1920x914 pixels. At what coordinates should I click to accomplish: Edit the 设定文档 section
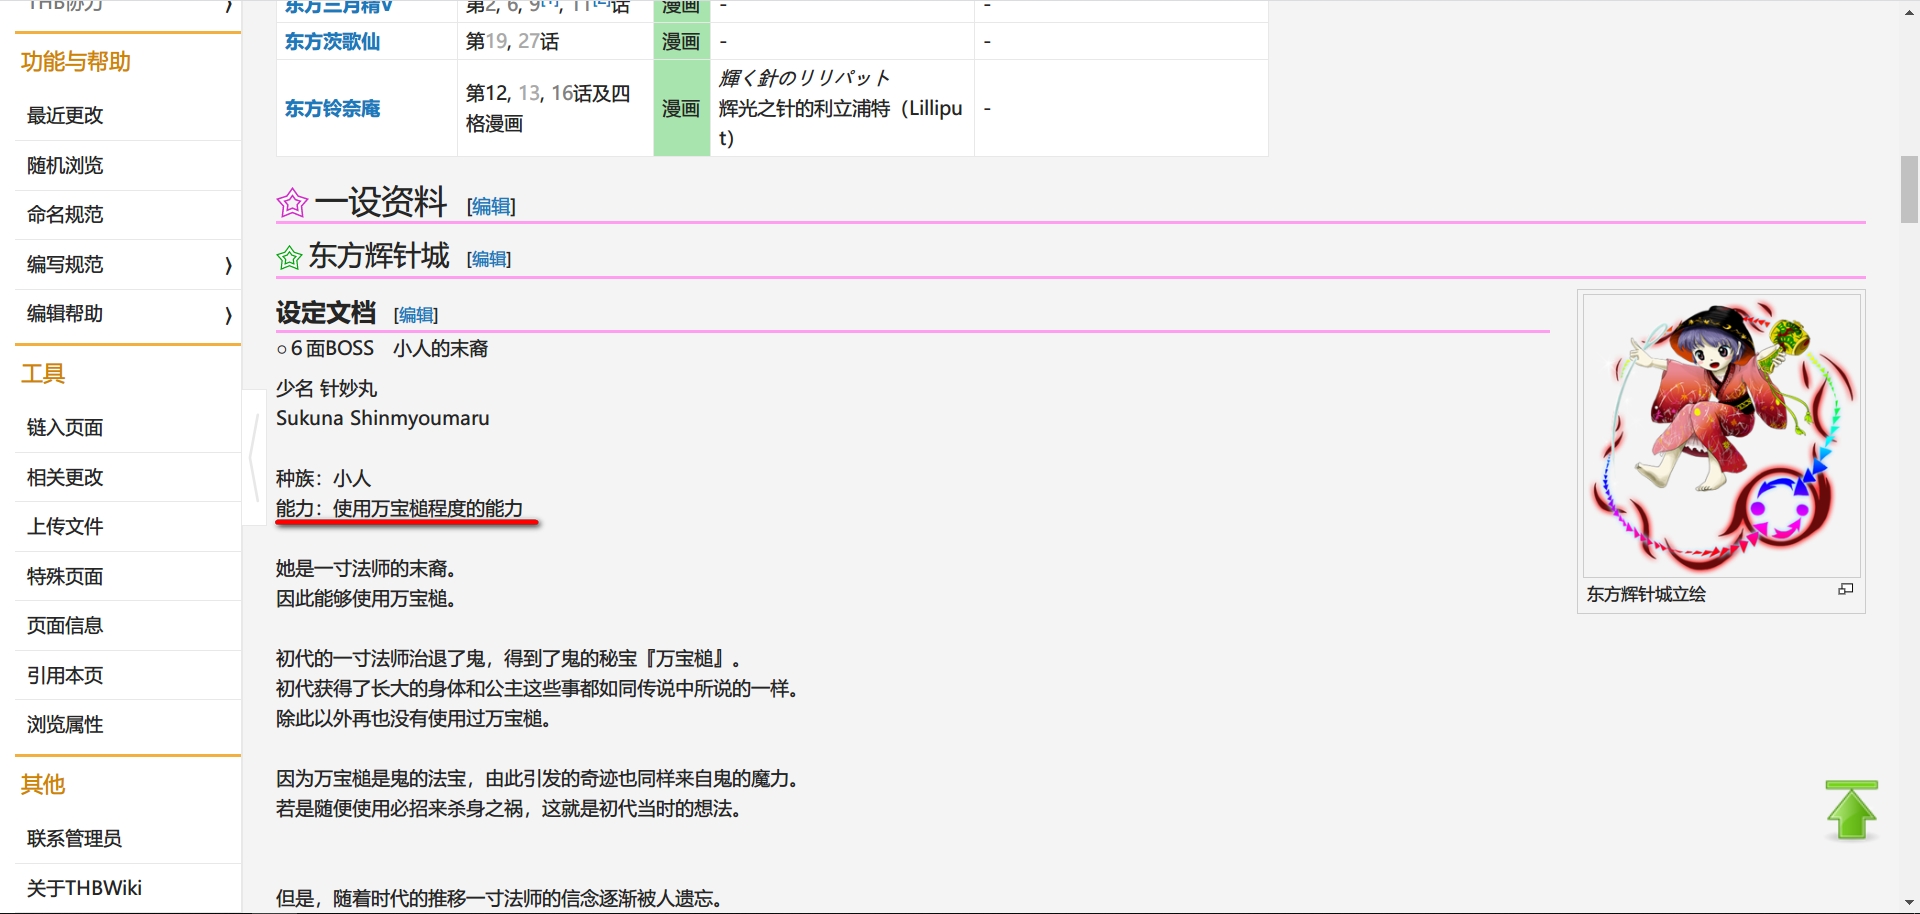click(416, 315)
